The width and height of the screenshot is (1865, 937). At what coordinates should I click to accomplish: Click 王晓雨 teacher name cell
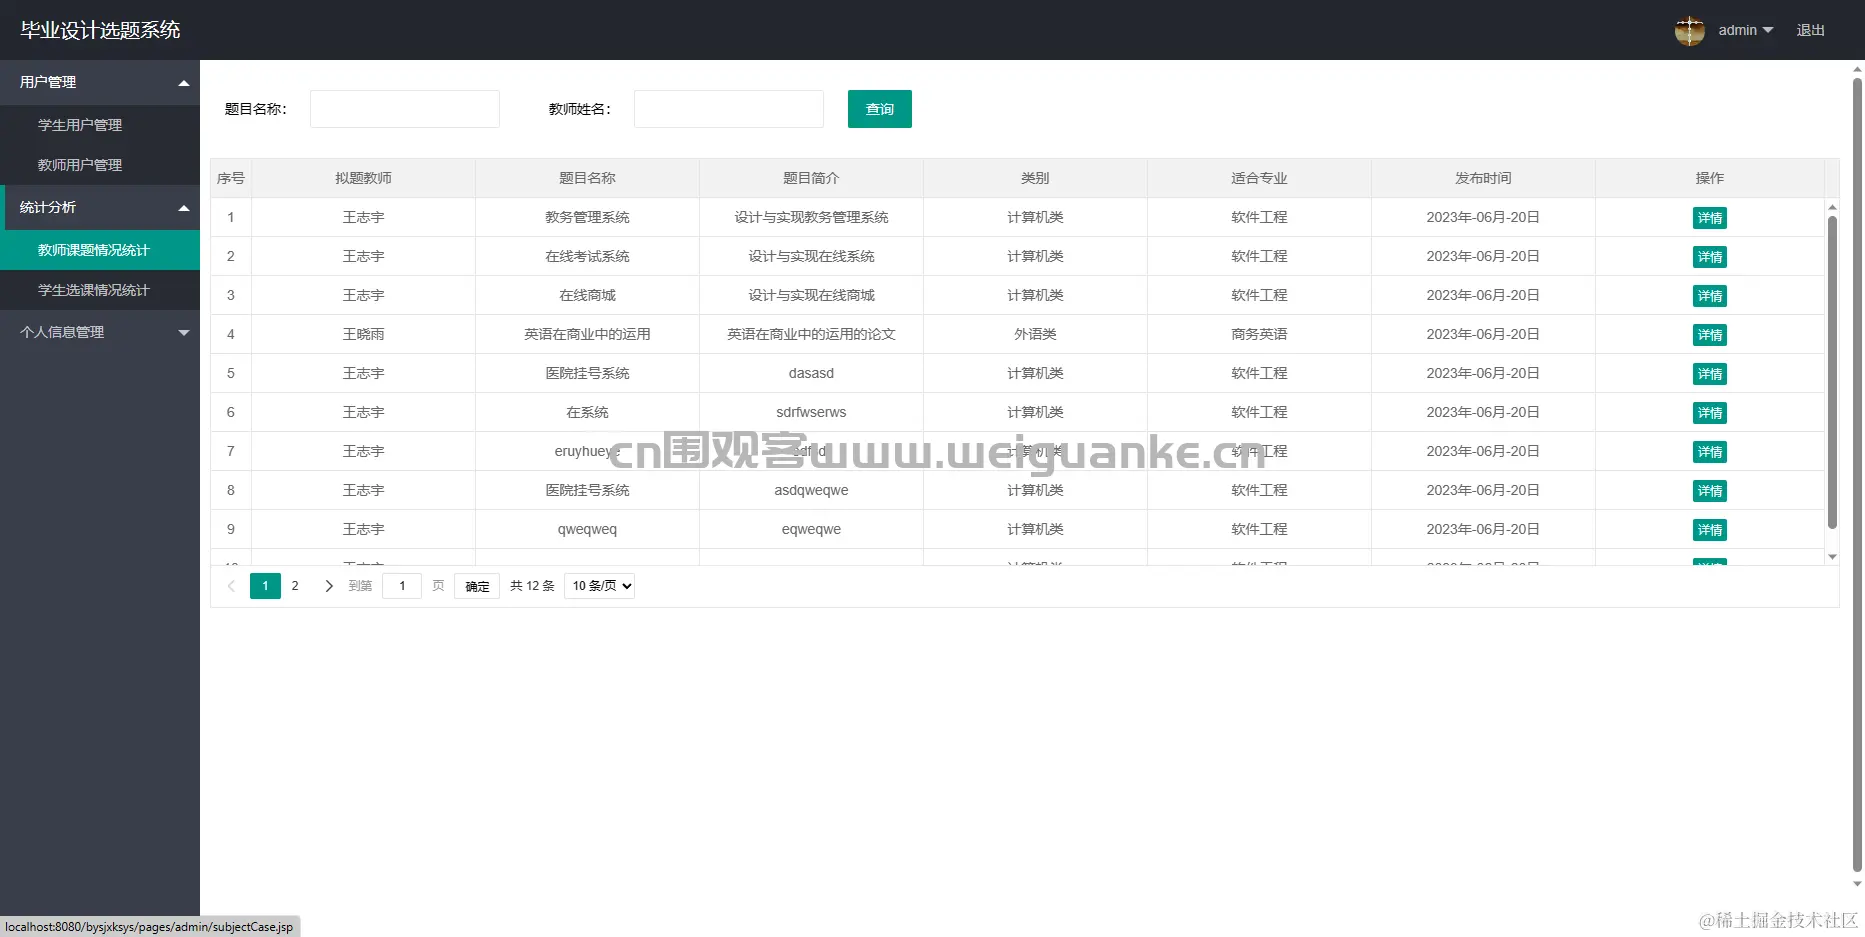click(x=363, y=334)
